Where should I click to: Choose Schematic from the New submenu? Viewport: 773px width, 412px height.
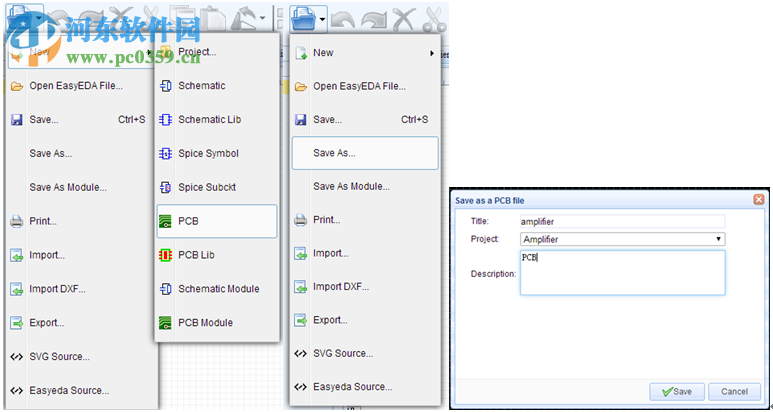[217, 86]
